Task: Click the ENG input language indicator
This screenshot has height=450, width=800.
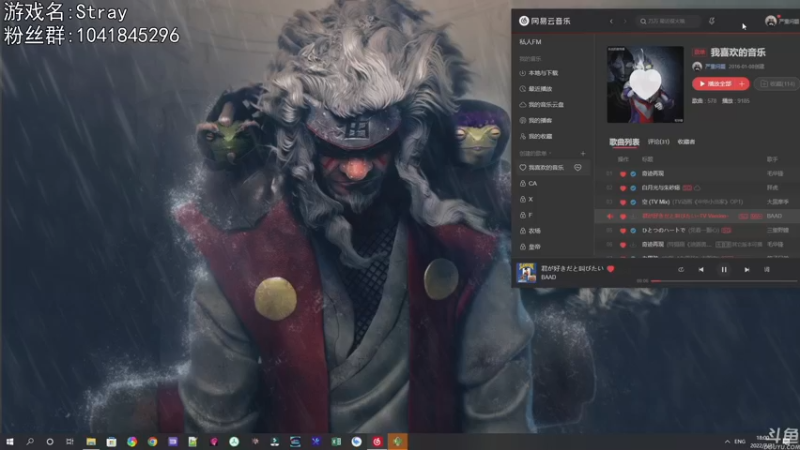Action: click(740, 441)
